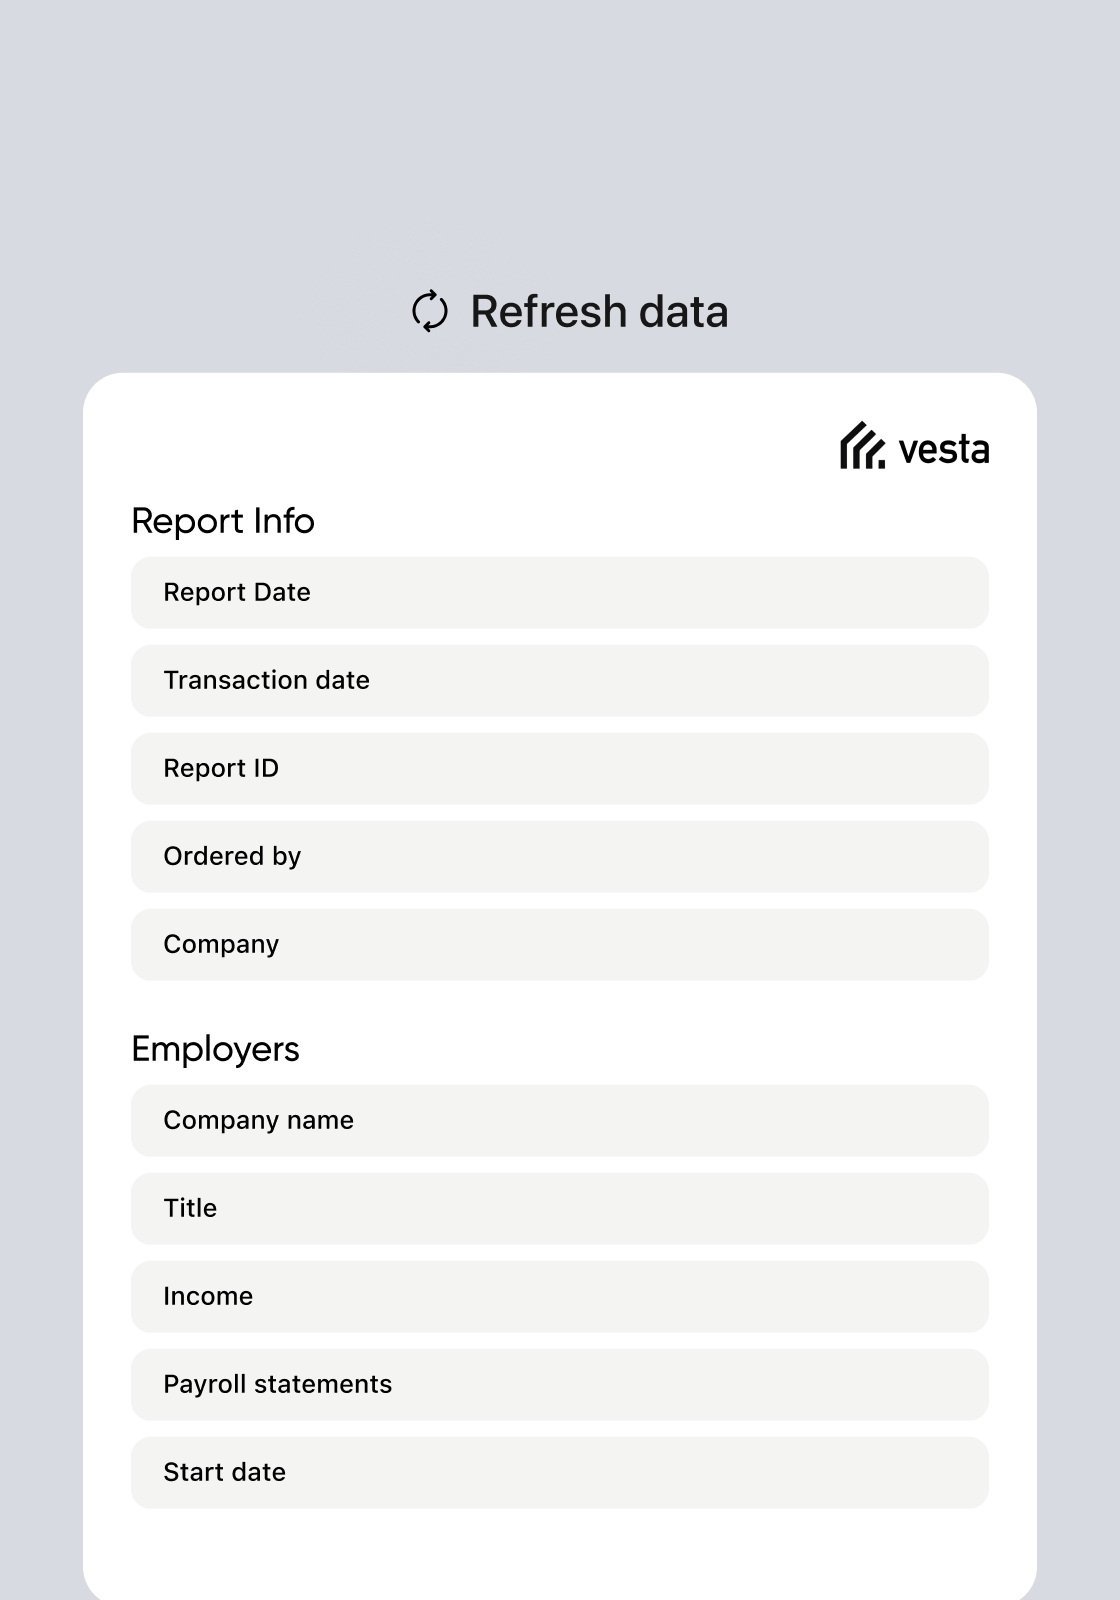1120x1600 pixels.
Task: Click the Company field under Report Info
Action: pyautogui.click(x=559, y=945)
